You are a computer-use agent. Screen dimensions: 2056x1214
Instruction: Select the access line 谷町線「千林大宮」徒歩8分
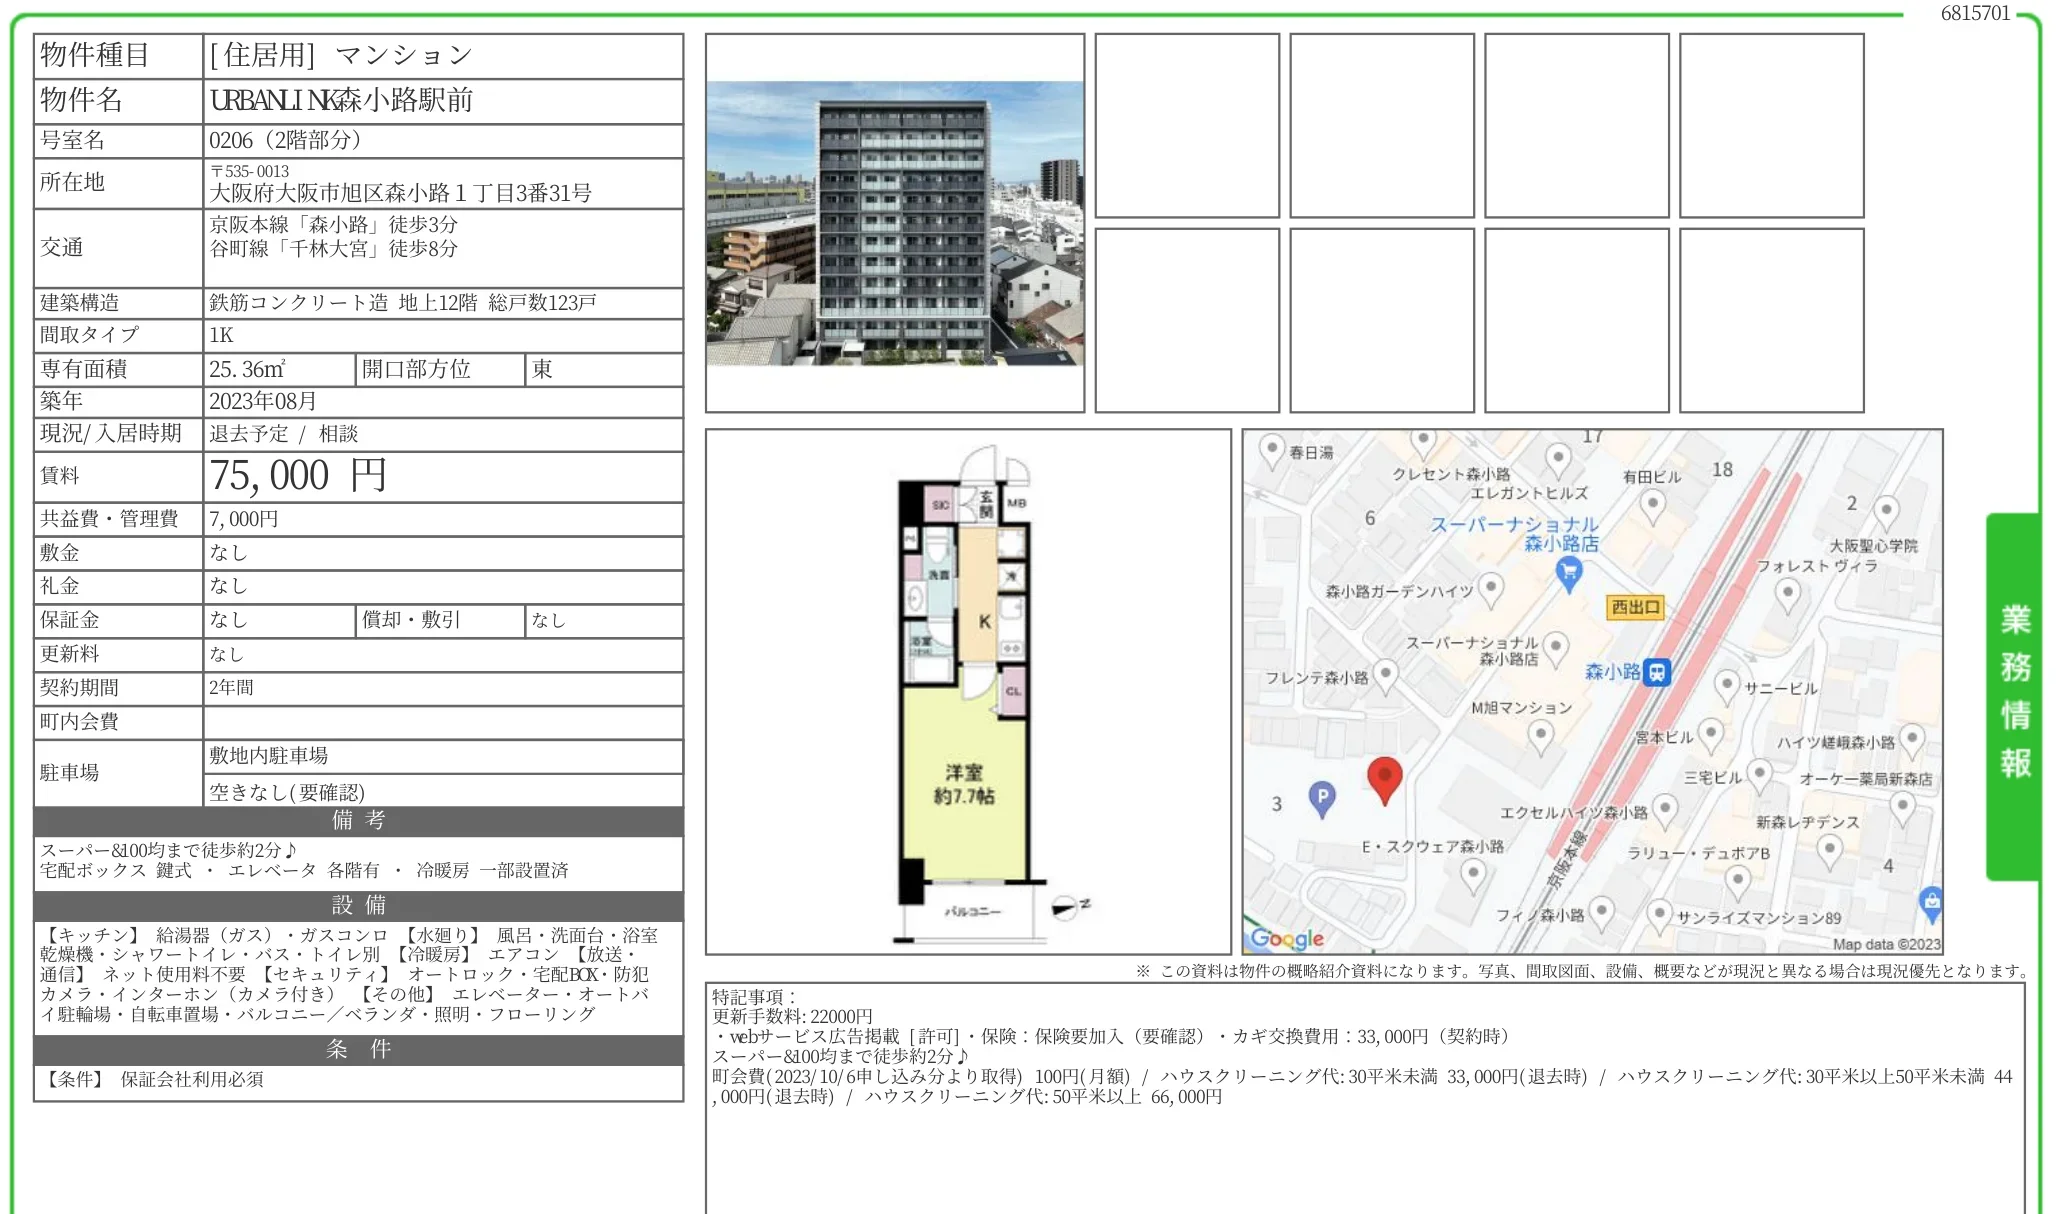pos(333,248)
